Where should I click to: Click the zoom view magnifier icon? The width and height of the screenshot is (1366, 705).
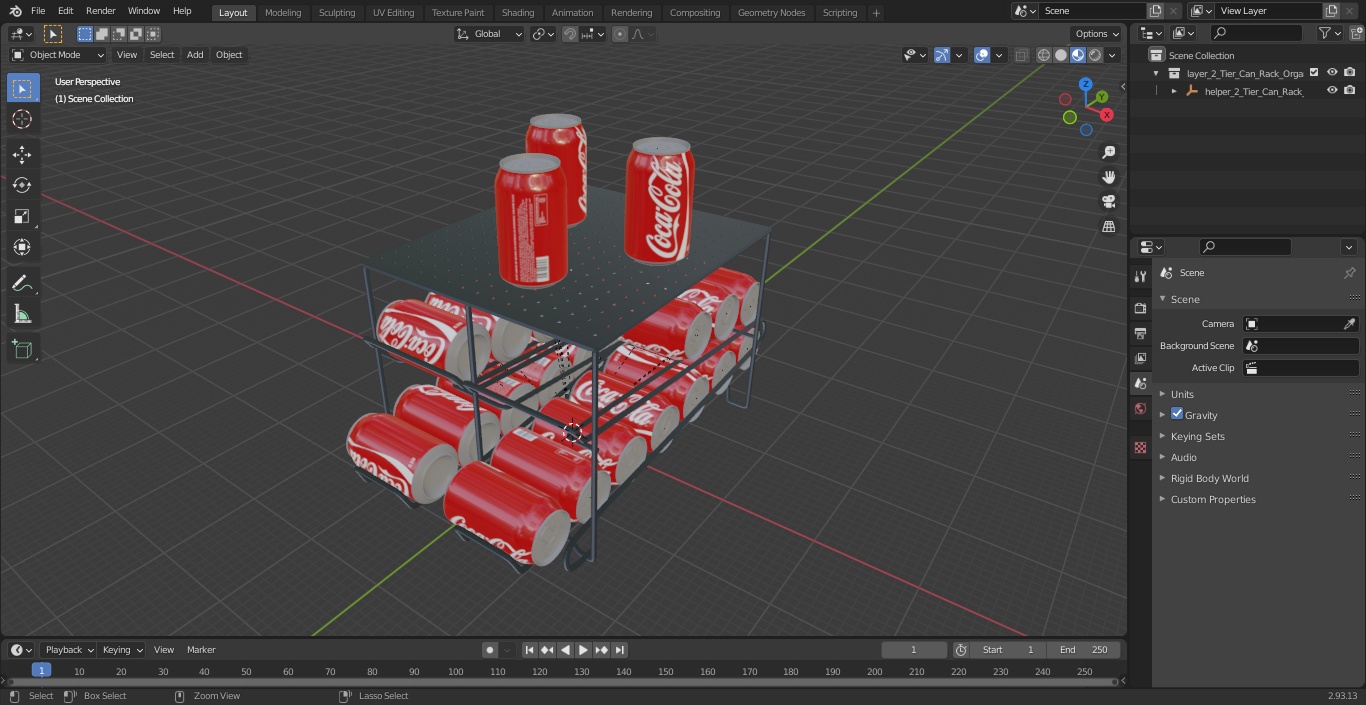pyautogui.click(x=1108, y=152)
